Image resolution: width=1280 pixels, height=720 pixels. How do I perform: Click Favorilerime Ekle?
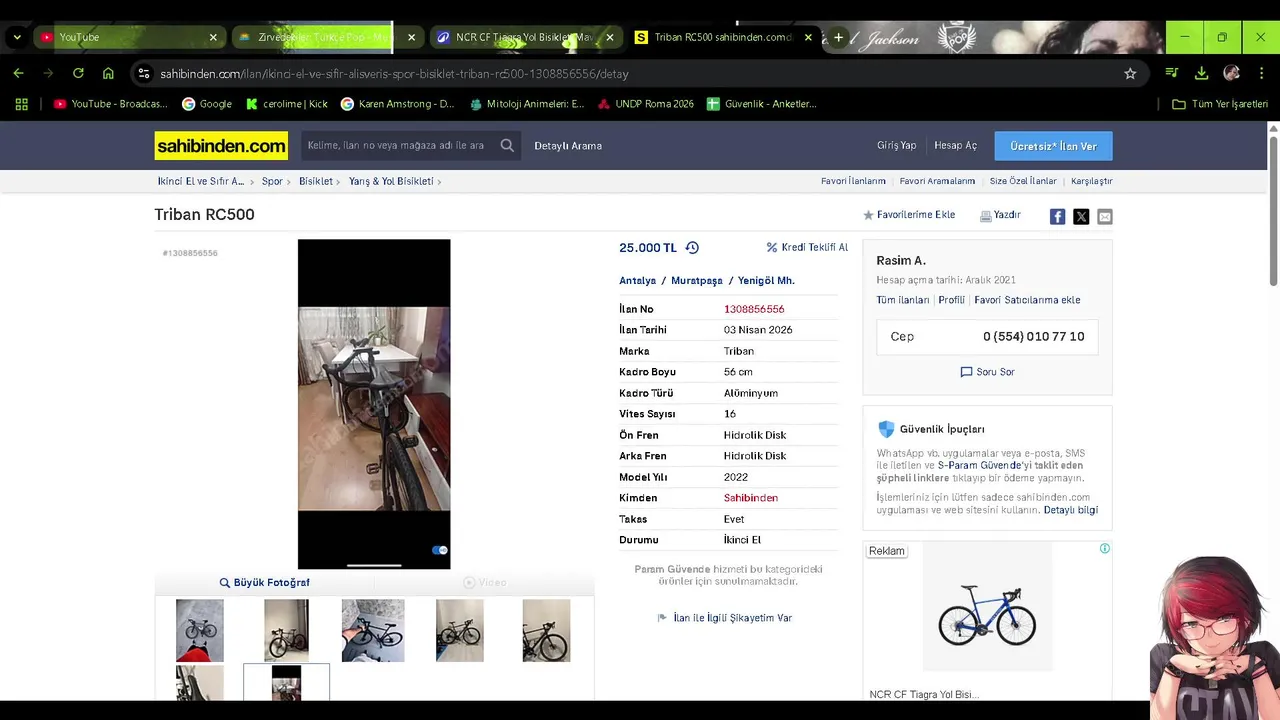click(x=909, y=215)
